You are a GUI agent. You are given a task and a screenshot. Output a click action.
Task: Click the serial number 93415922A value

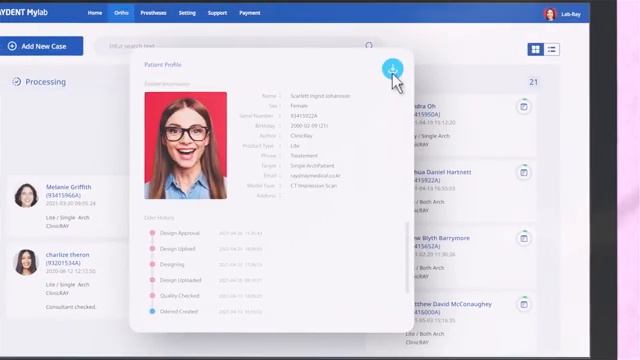(304, 116)
